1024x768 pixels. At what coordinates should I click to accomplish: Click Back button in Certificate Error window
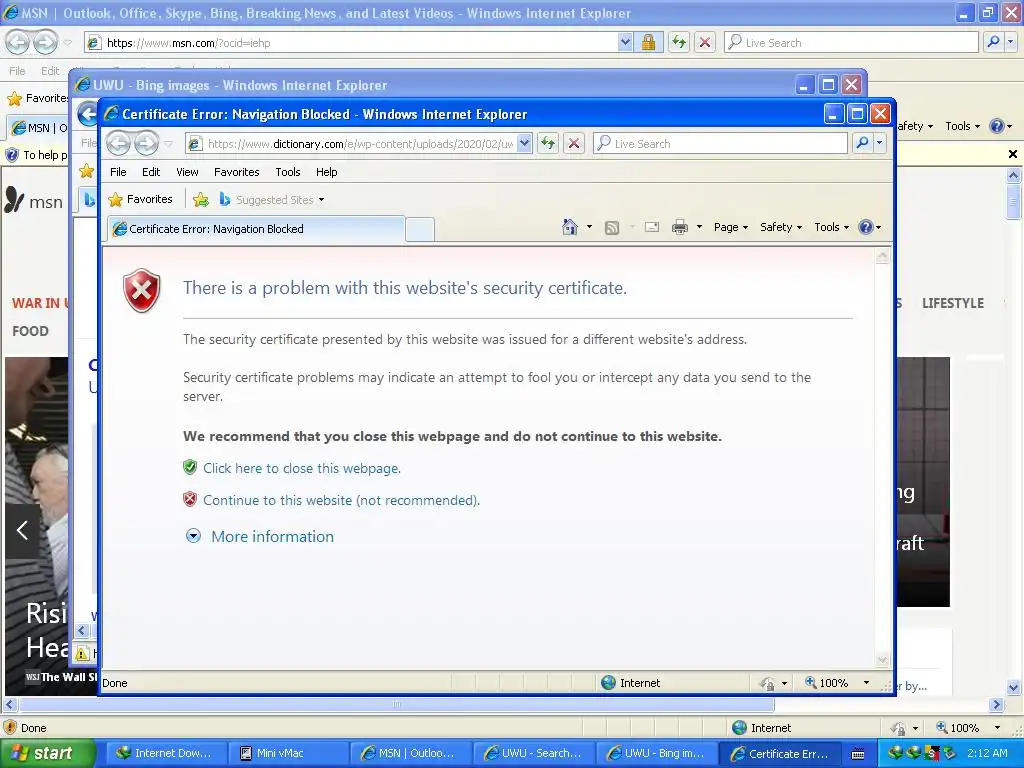pos(118,143)
